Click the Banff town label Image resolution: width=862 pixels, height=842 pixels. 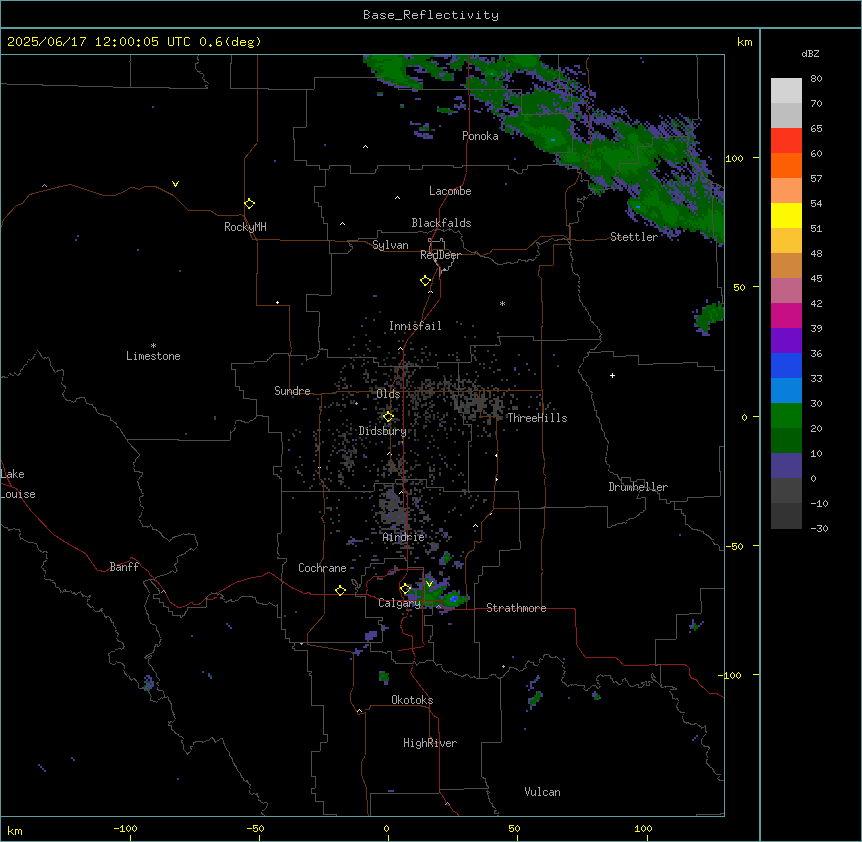(x=124, y=567)
